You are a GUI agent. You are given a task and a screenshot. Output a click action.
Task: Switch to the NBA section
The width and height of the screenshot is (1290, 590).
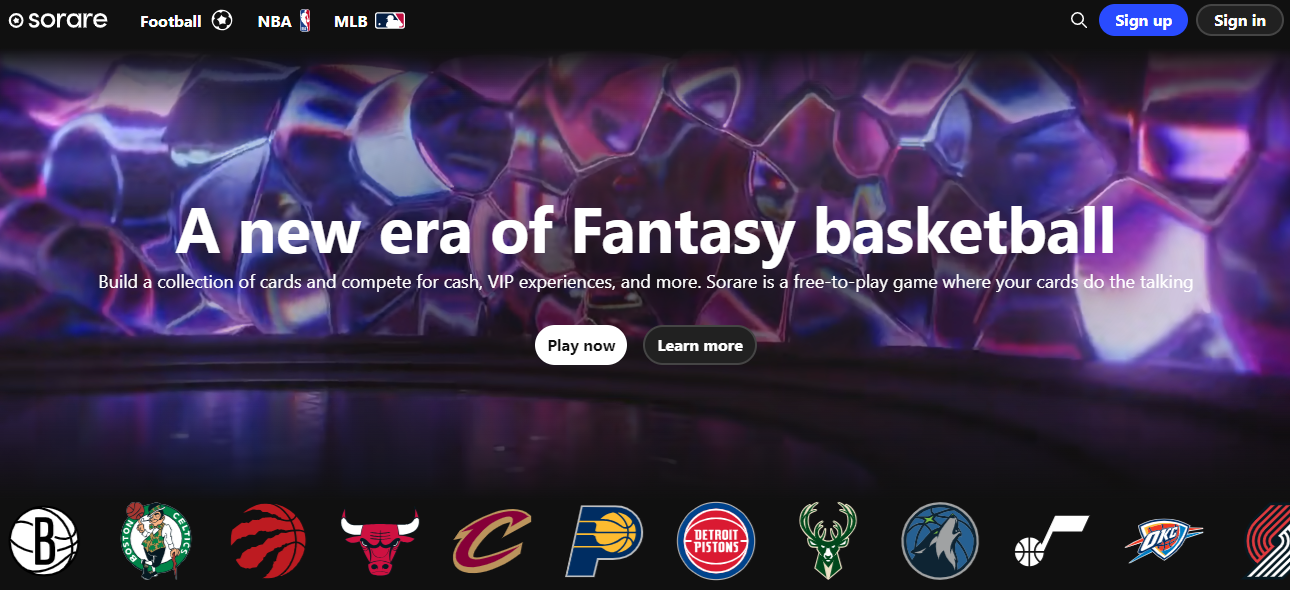[284, 20]
